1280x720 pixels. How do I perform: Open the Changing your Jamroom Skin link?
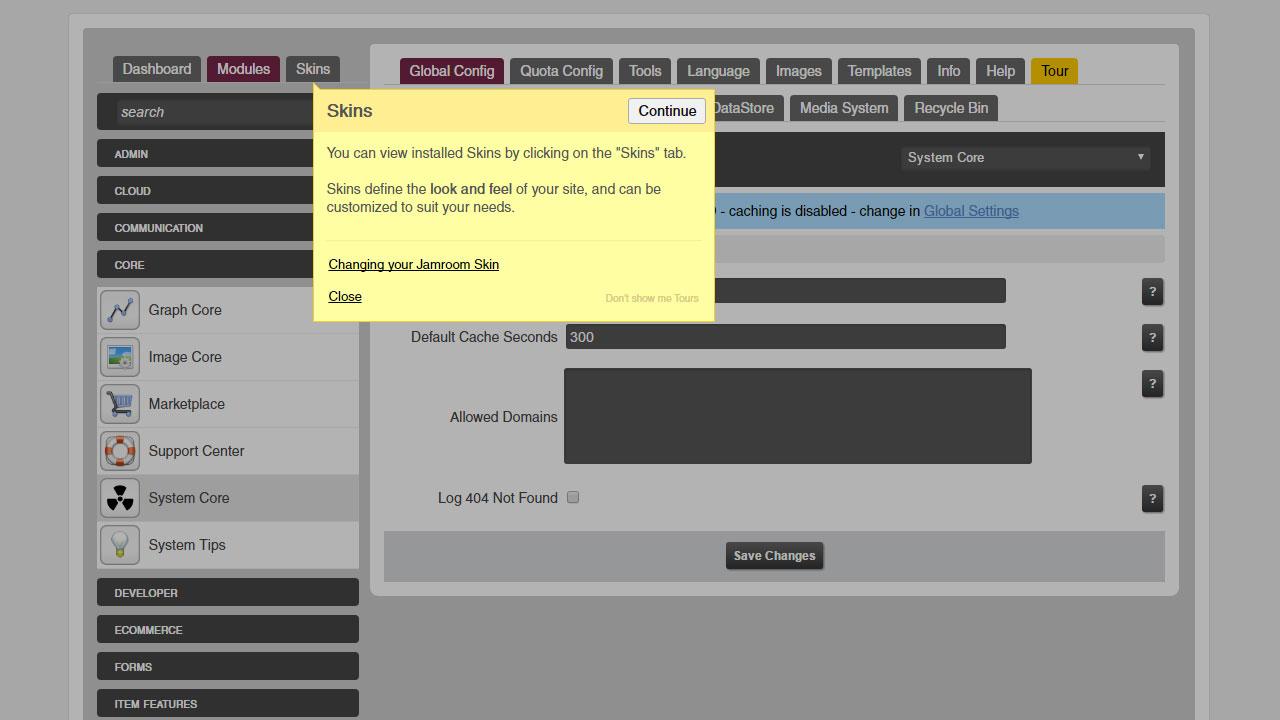[413, 265]
